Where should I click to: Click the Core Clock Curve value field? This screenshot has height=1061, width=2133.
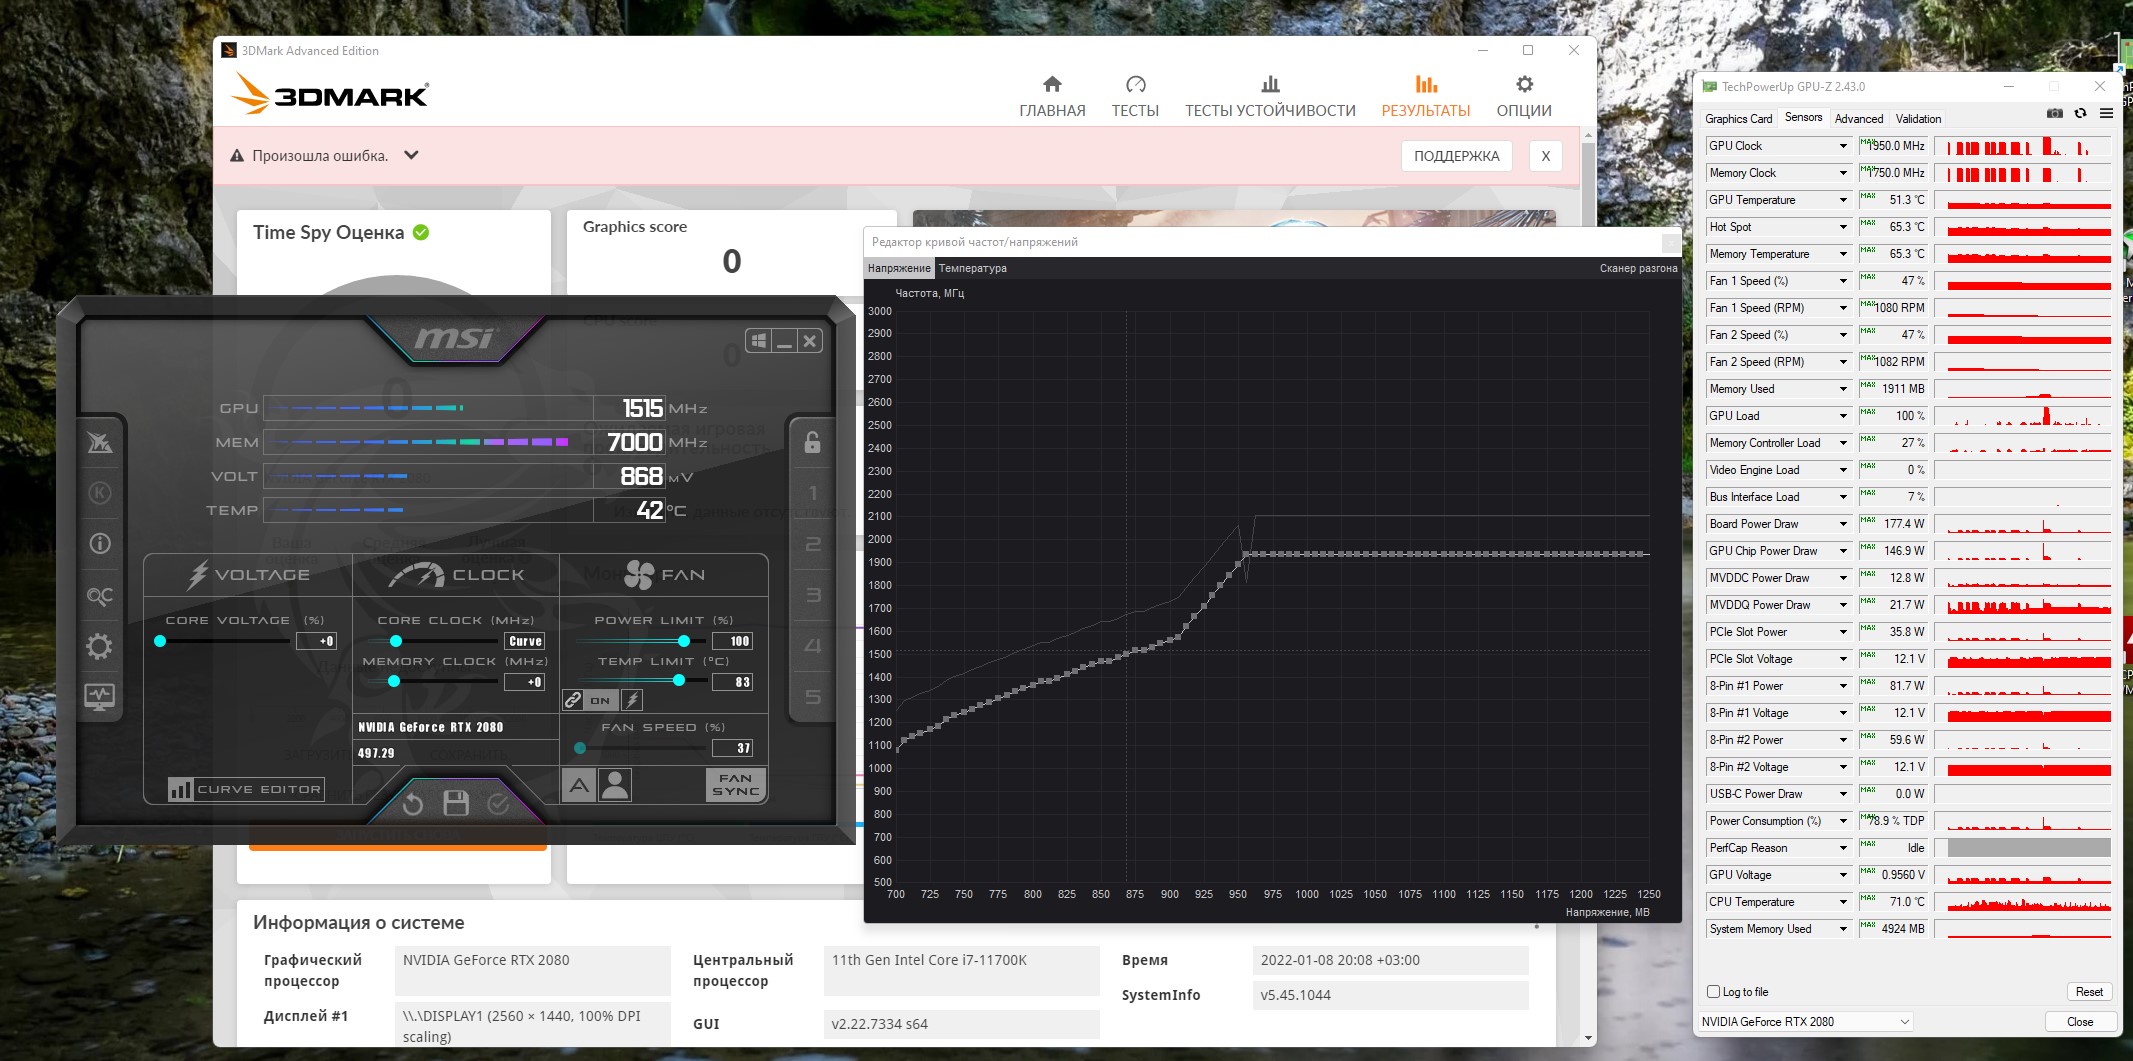(x=525, y=641)
